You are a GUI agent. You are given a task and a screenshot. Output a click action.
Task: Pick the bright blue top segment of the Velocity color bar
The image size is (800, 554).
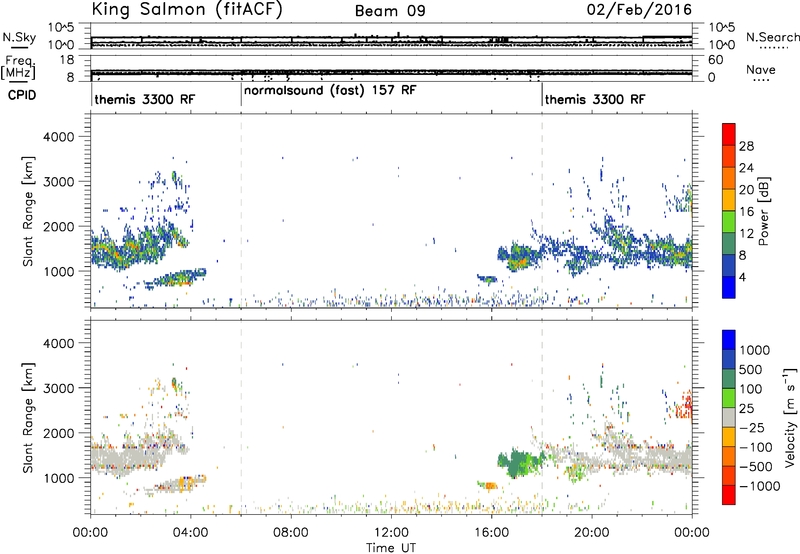(x=729, y=340)
